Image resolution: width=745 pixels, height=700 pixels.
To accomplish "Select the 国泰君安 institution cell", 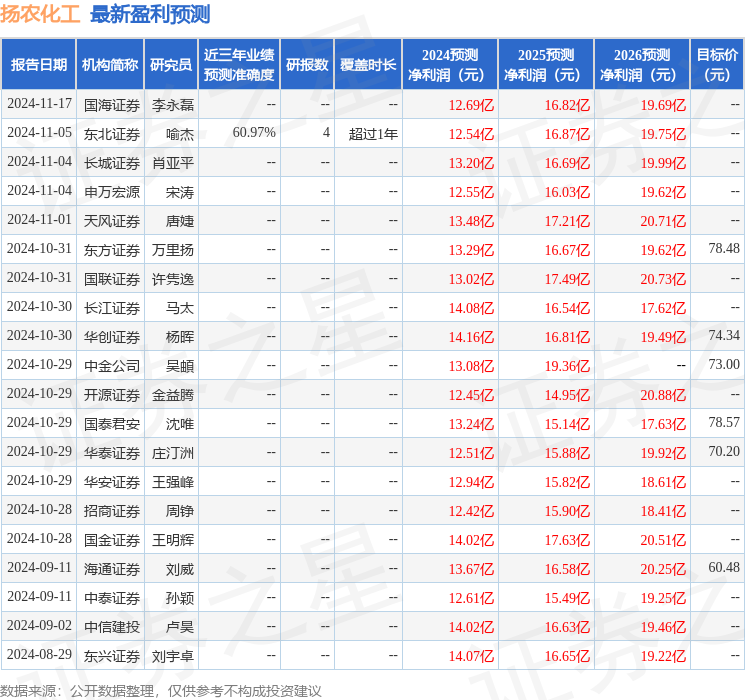I will (112, 424).
